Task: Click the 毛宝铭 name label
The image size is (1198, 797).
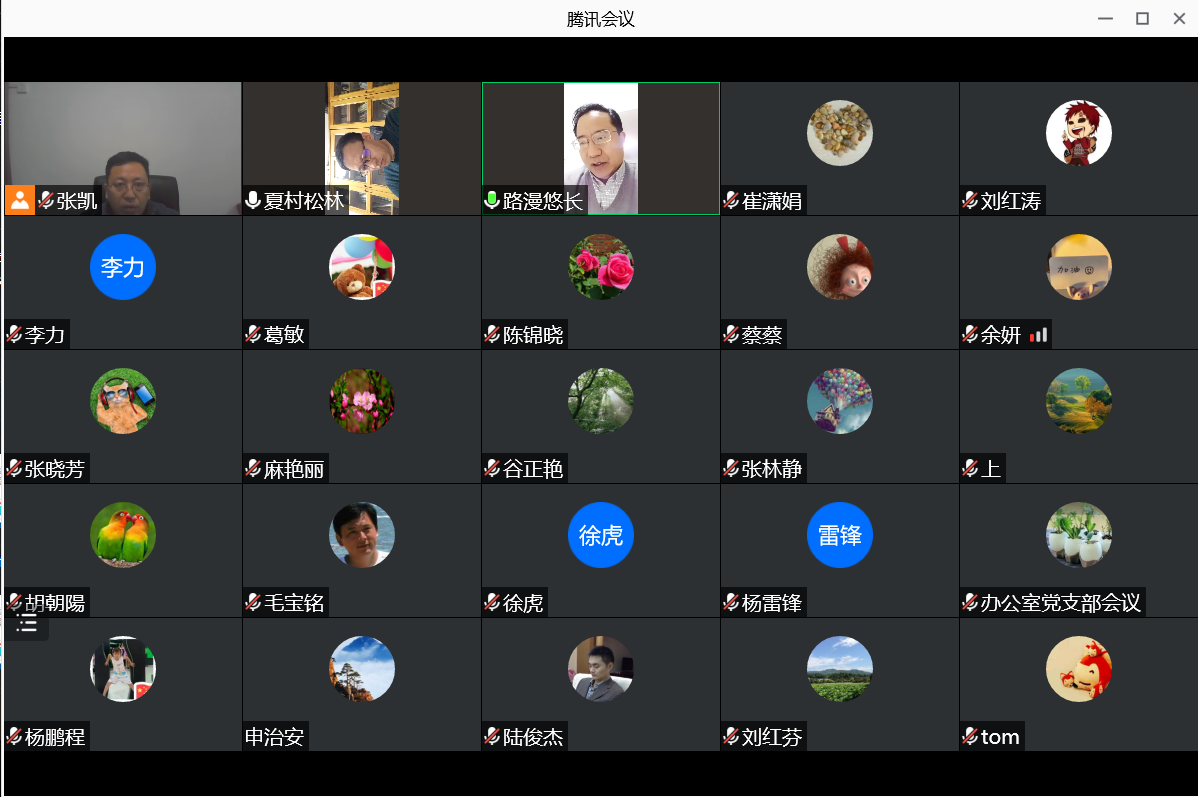Action: pyautogui.click(x=293, y=603)
